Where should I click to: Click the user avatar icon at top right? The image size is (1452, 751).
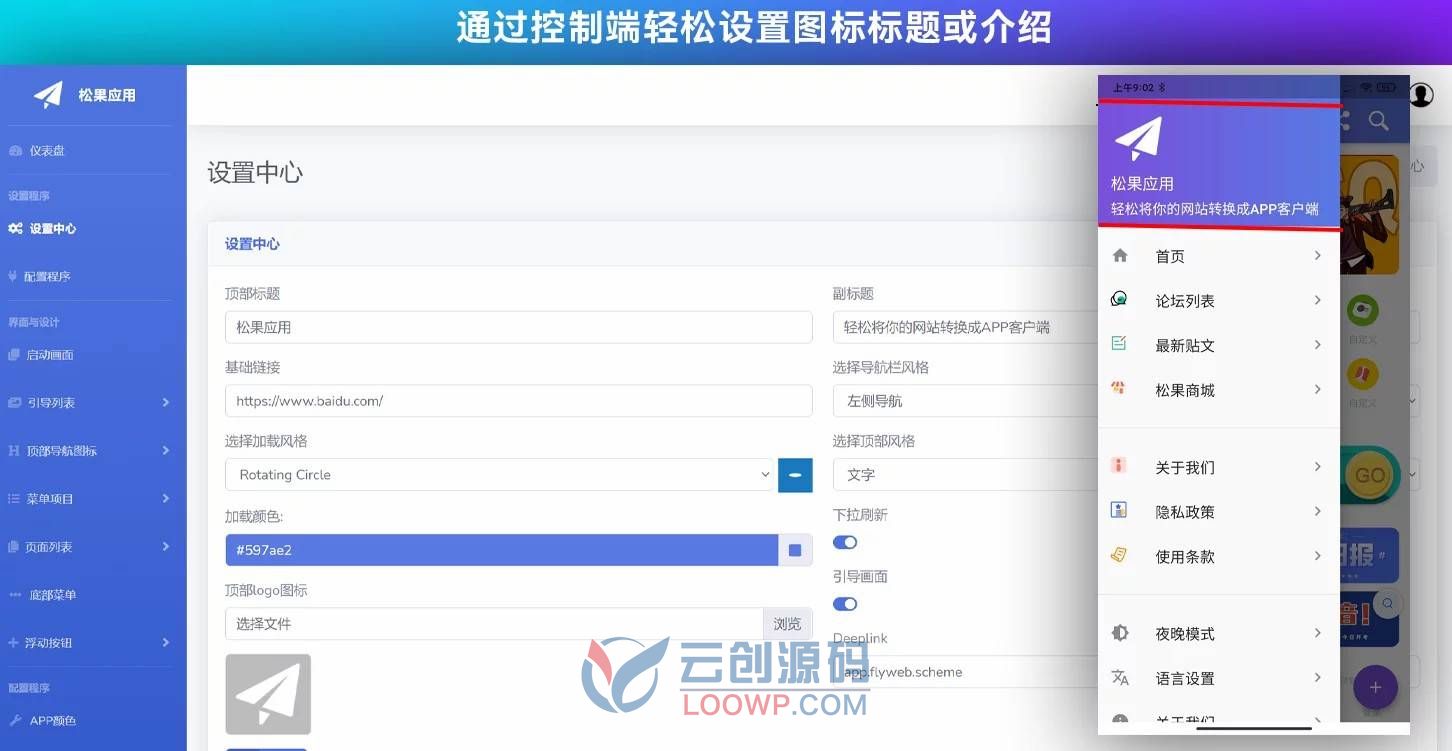click(x=1421, y=94)
